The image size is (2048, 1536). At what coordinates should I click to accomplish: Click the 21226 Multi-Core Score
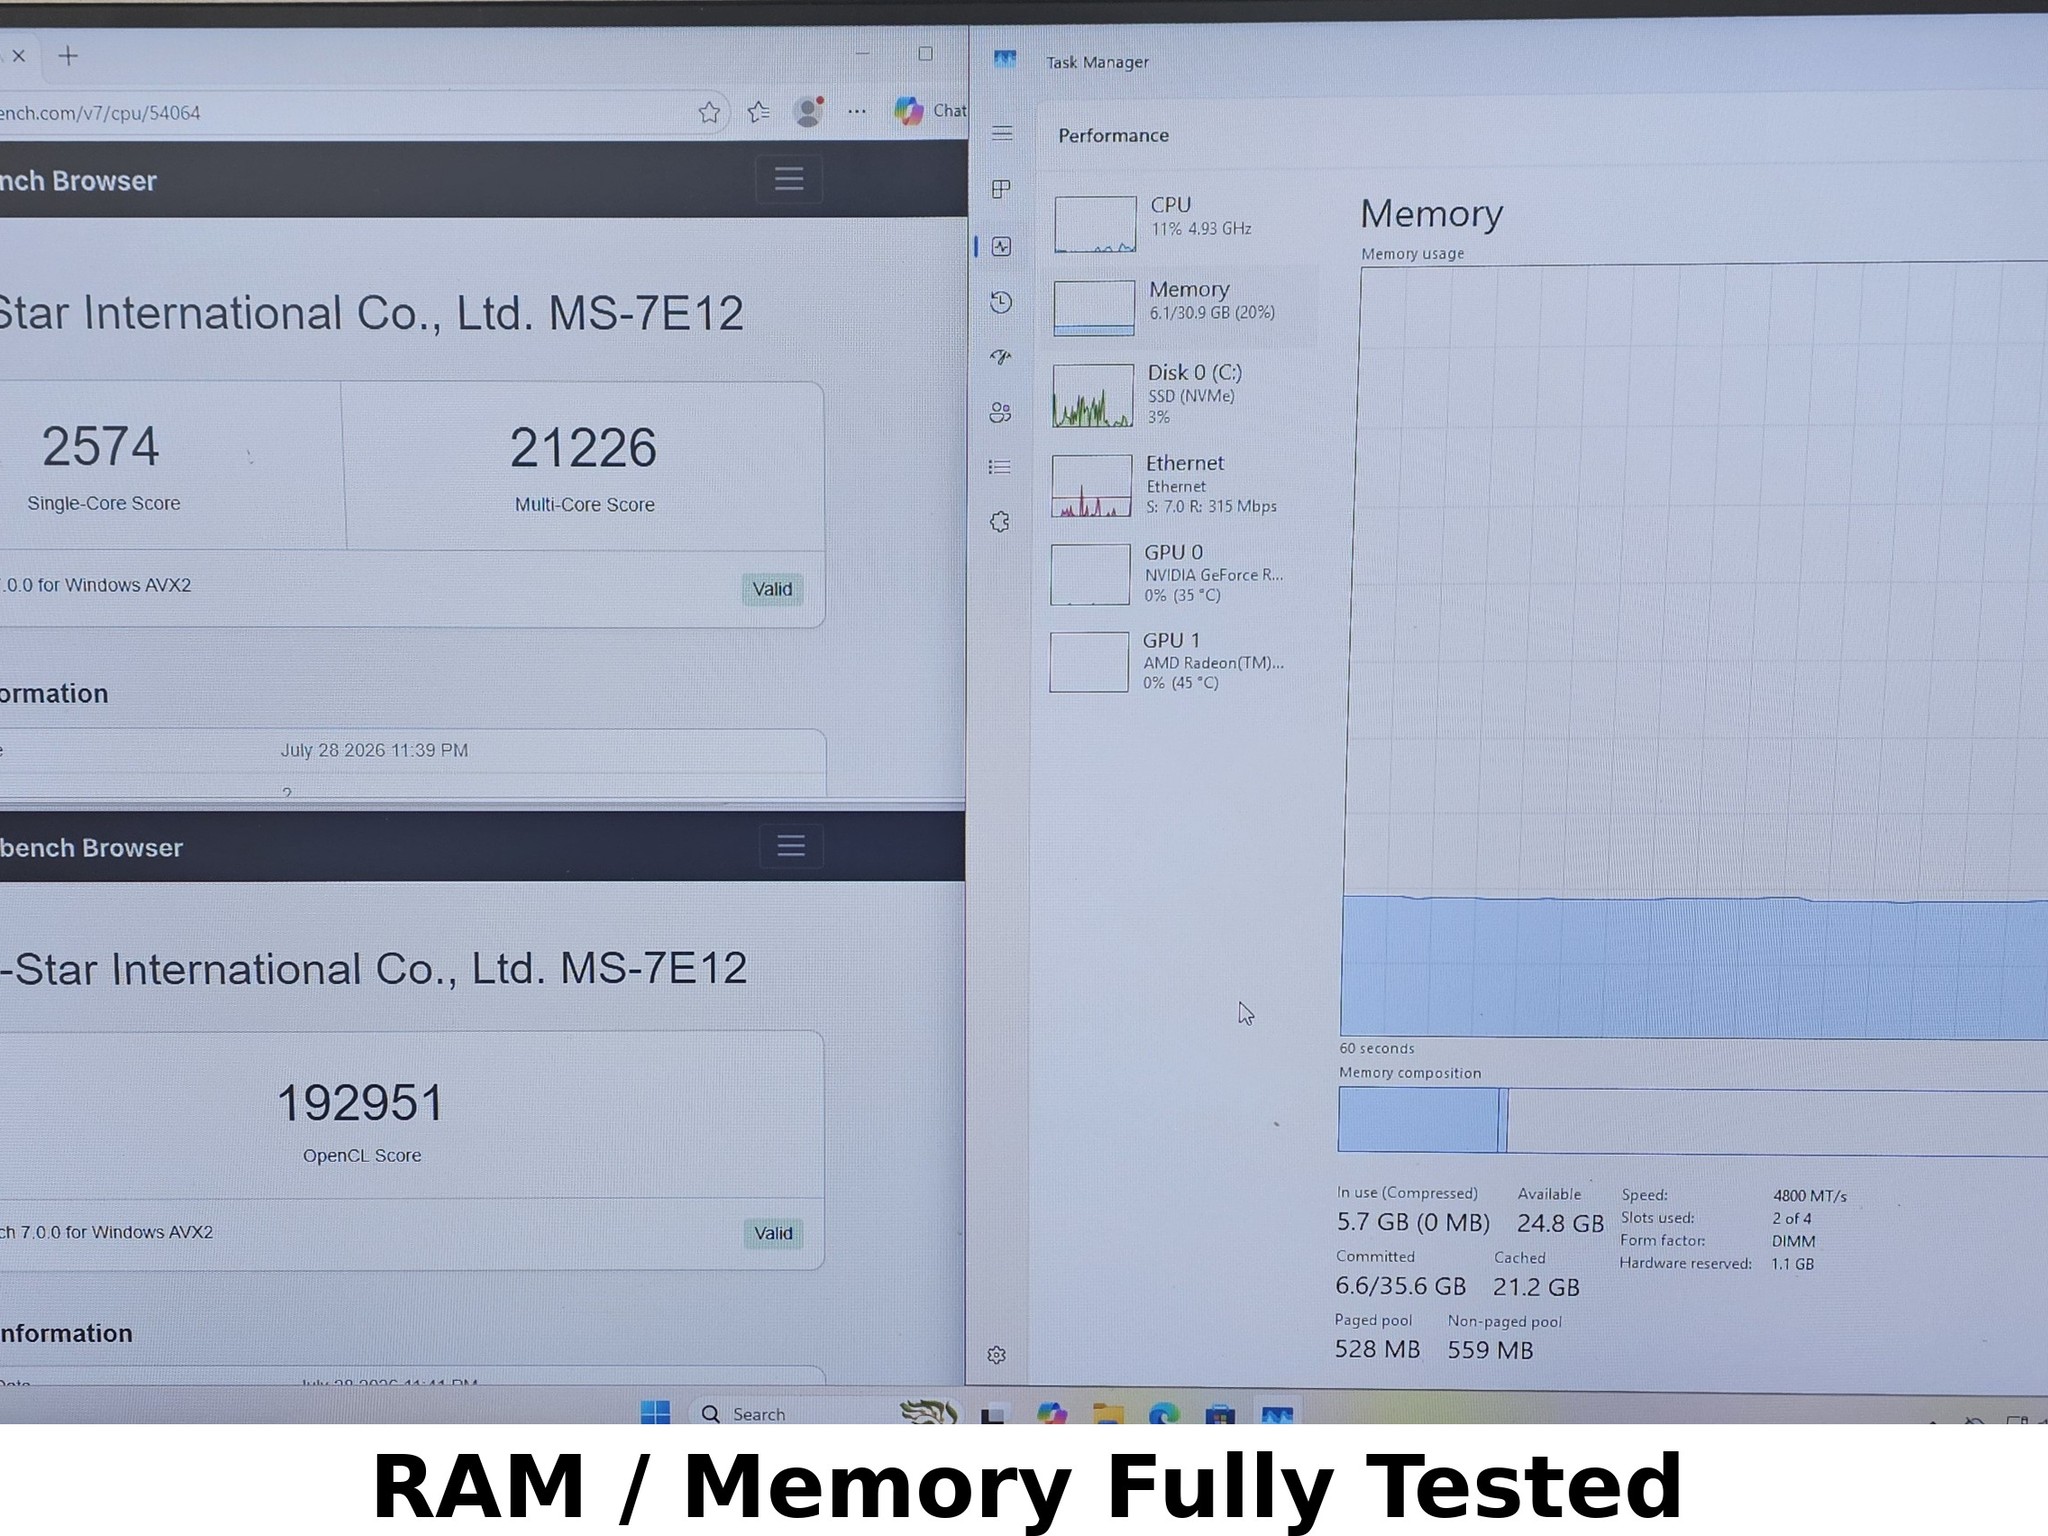(583, 448)
